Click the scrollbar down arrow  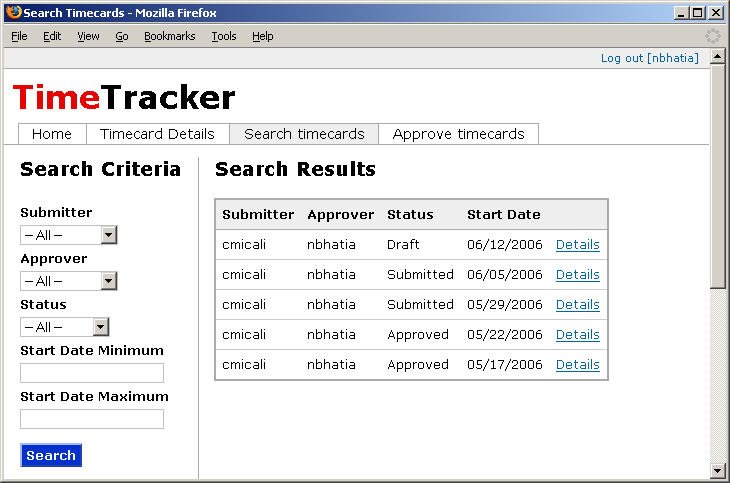[x=717, y=471]
